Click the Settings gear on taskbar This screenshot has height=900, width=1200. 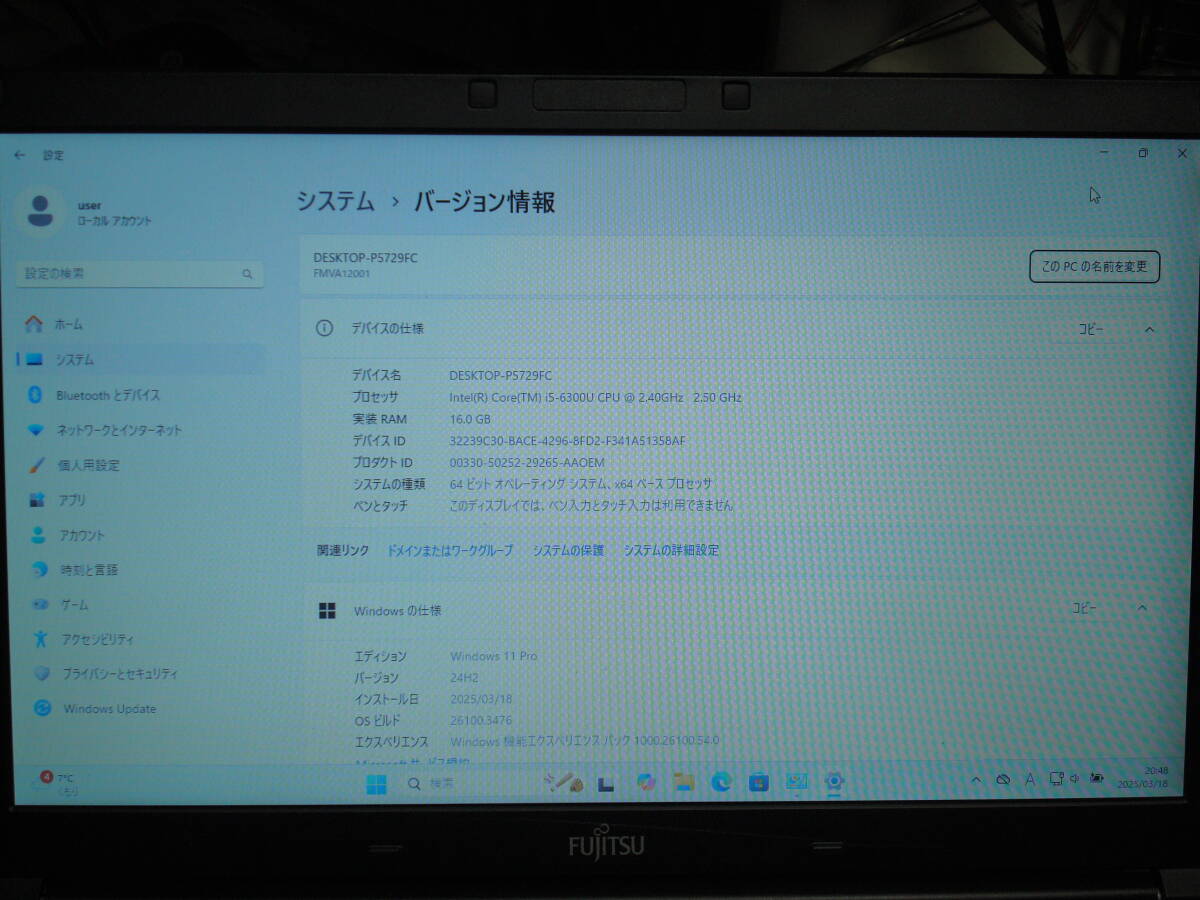834,781
